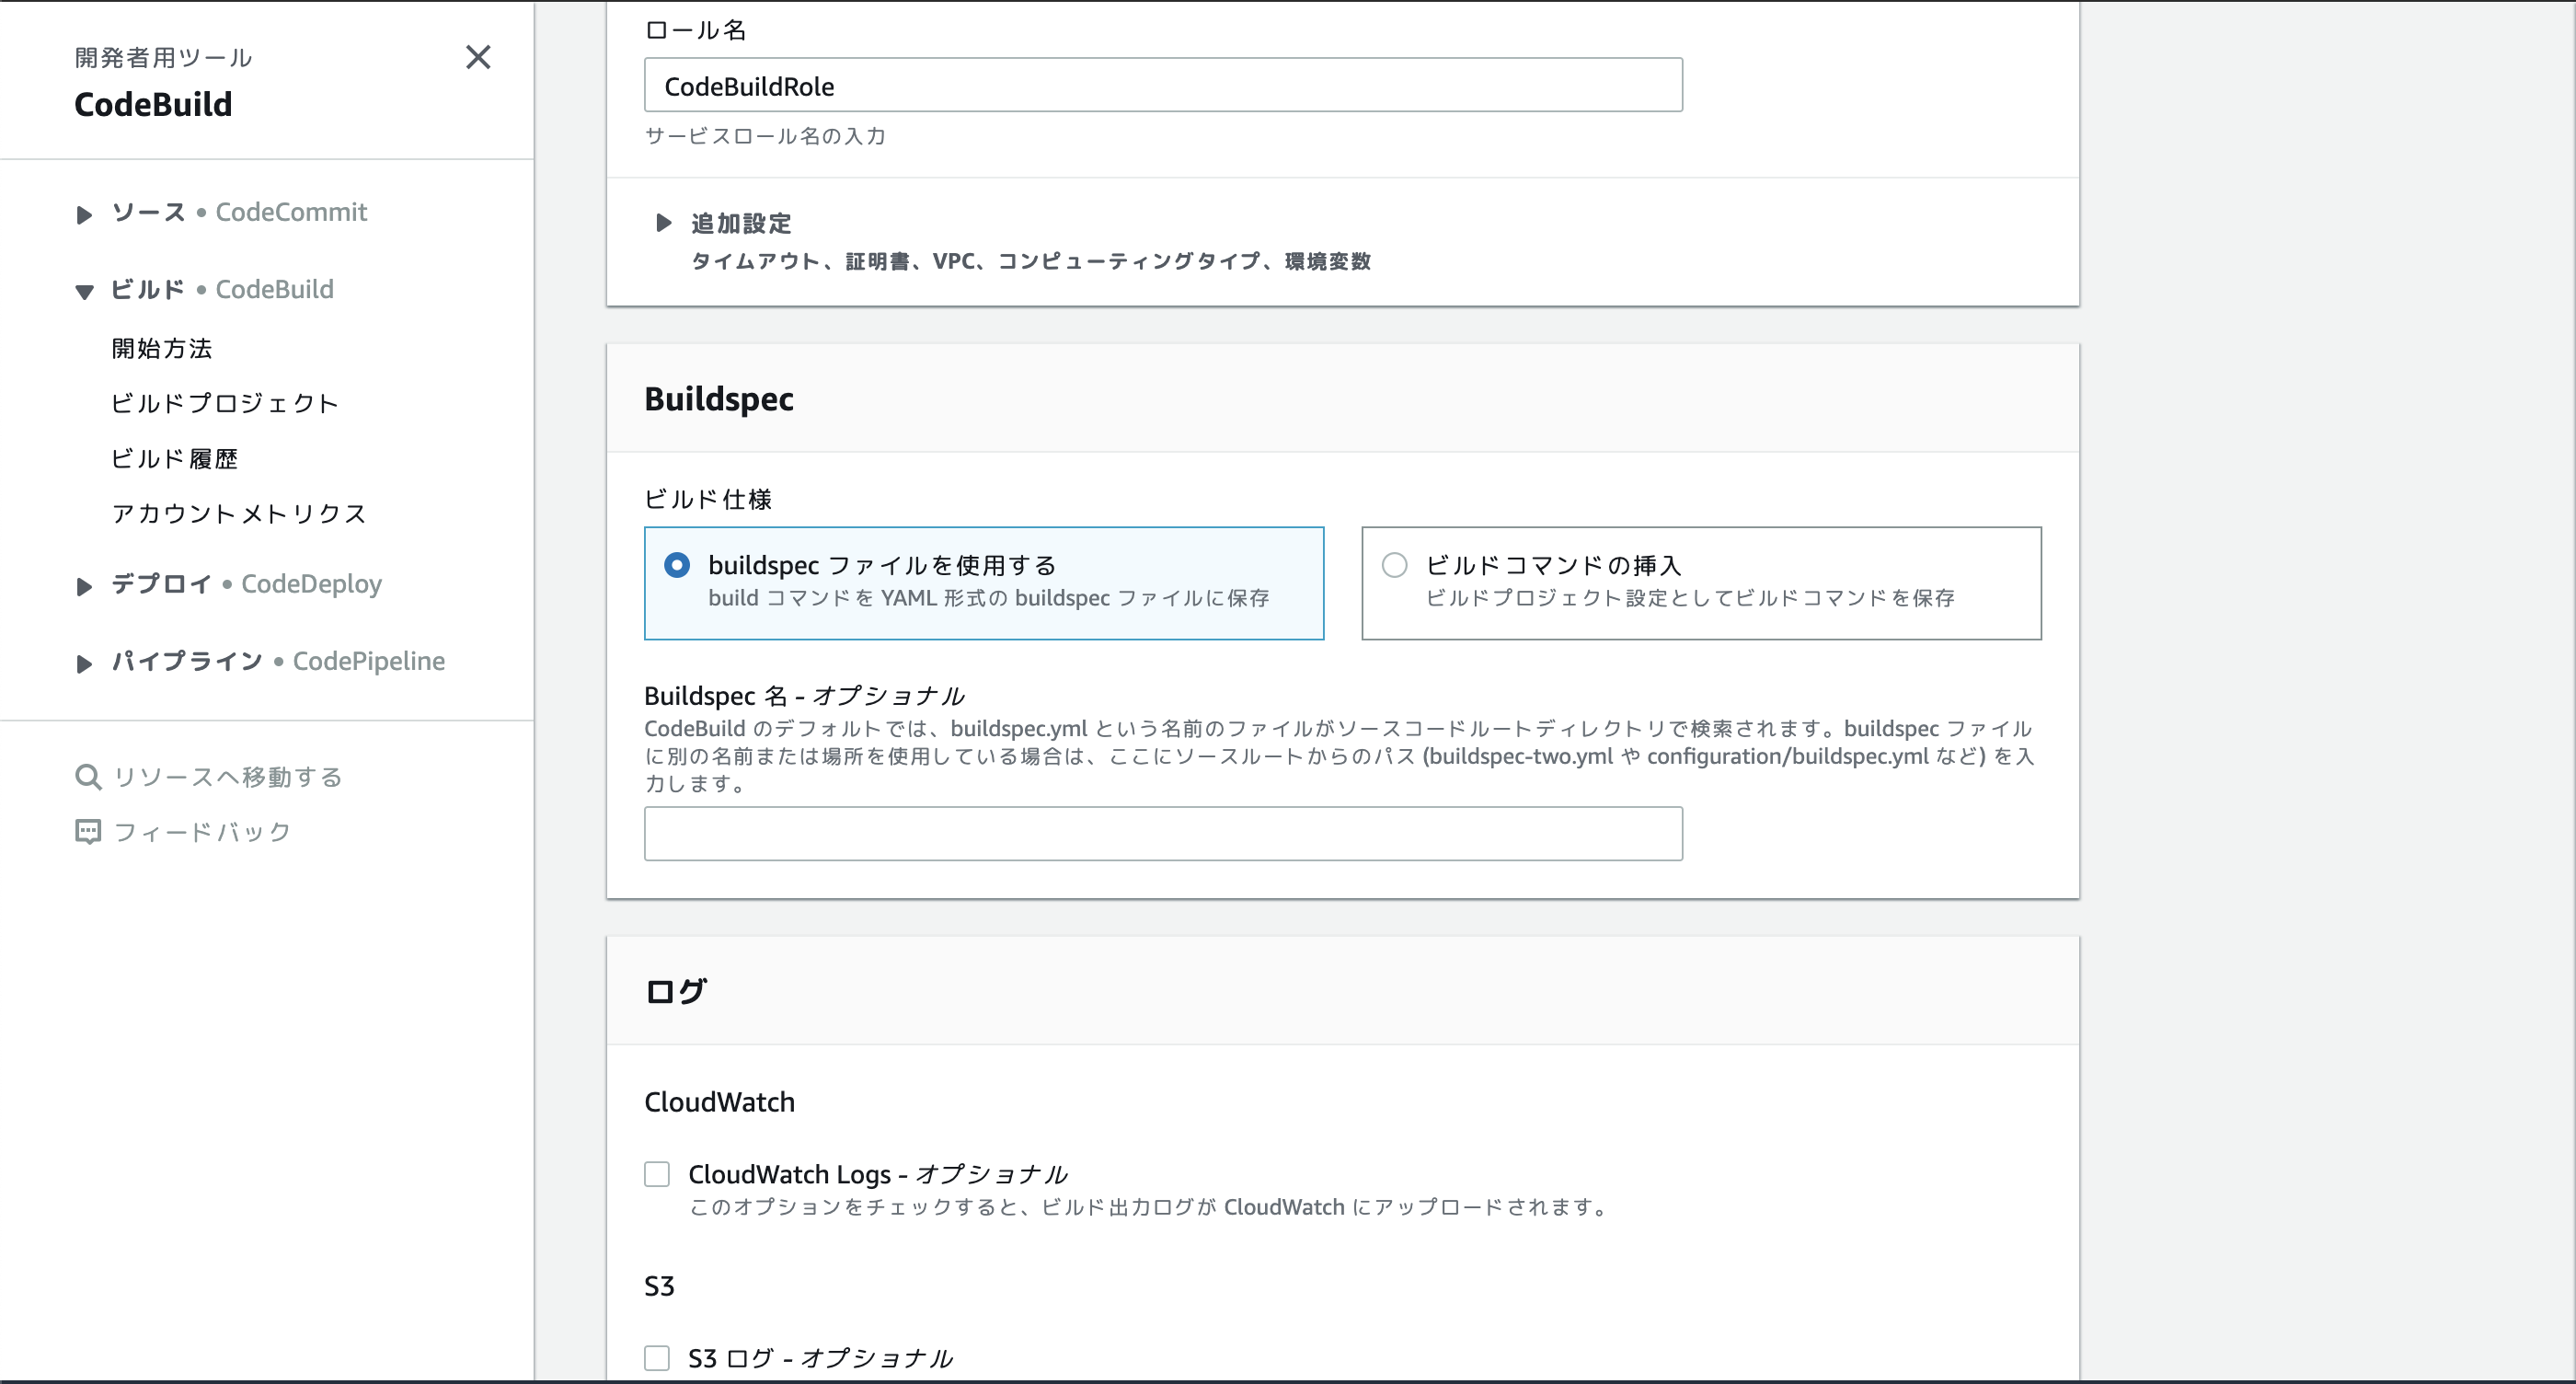Viewport: 2576px width, 1384px height.
Task: Close the CodeBuild sidebar panel
Action: tap(478, 57)
